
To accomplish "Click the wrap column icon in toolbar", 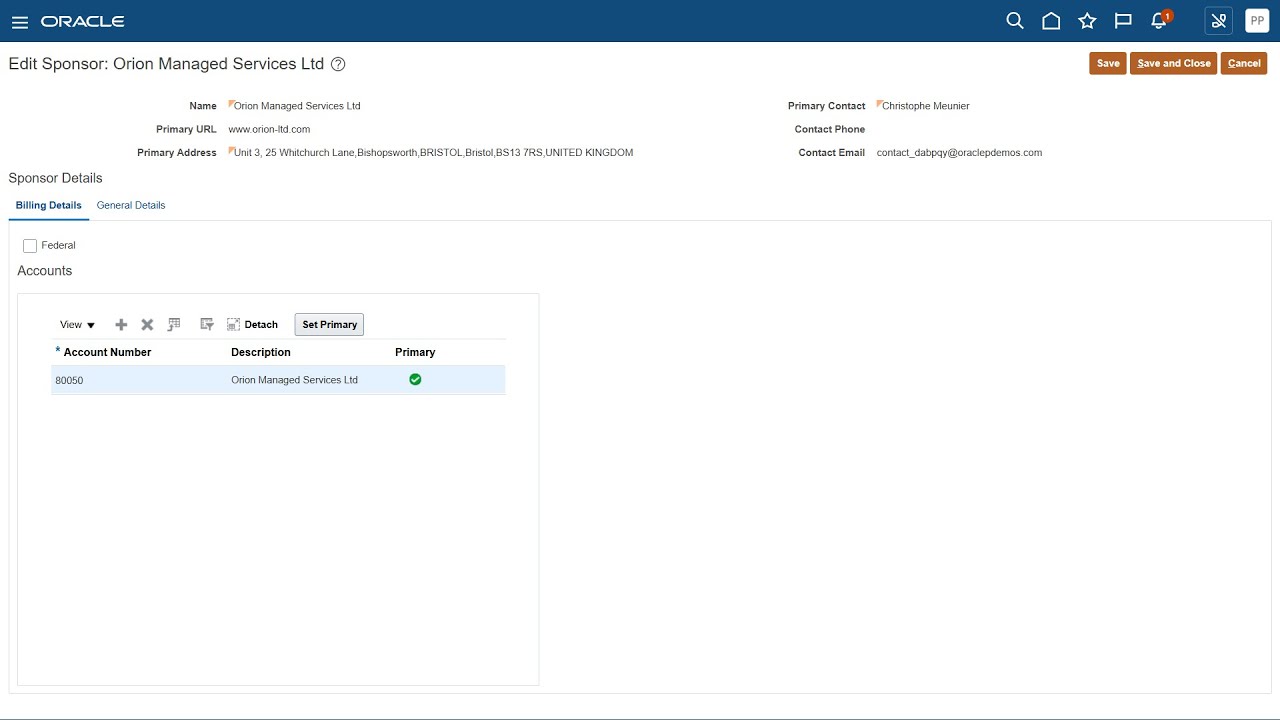I will (207, 324).
